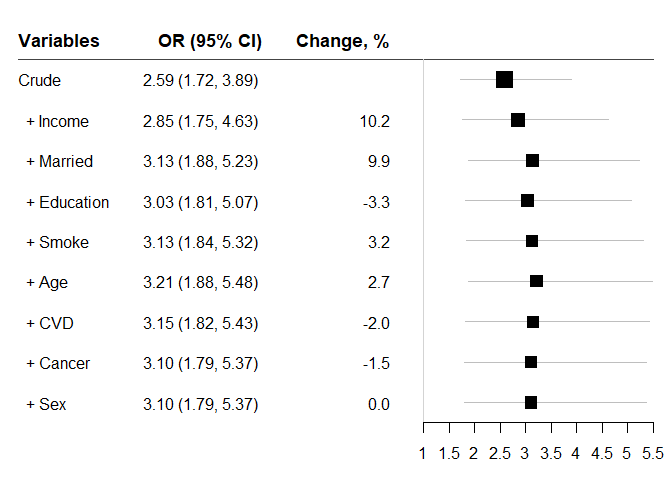Click the Married row's square marker

pyautogui.click(x=532, y=161)
